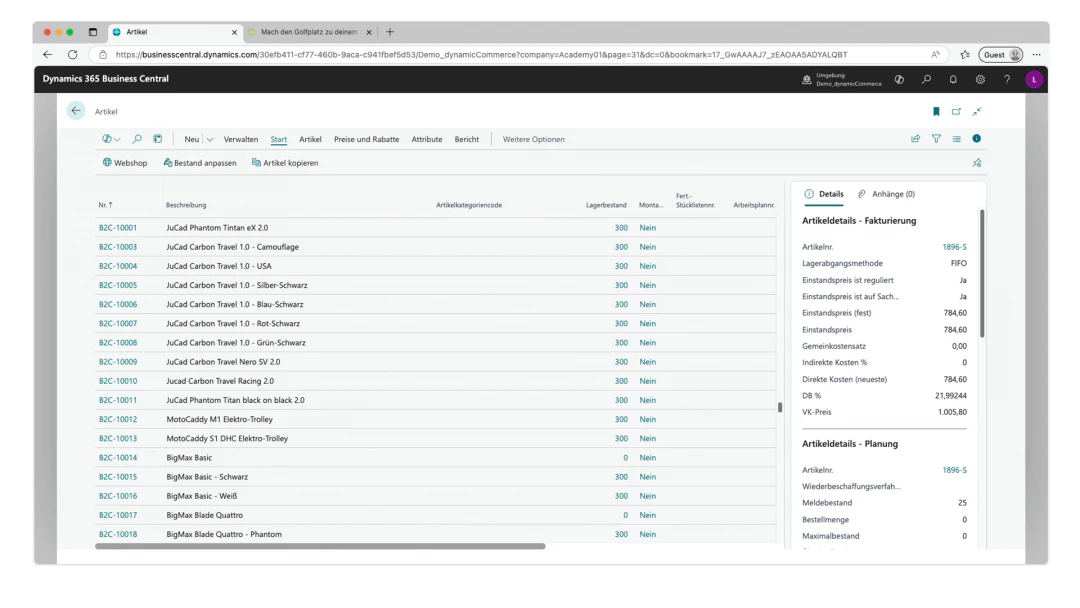The image size is (1080, 608).
Task: Switch to the Anhänge (0) tab
Action: (886, 194)
